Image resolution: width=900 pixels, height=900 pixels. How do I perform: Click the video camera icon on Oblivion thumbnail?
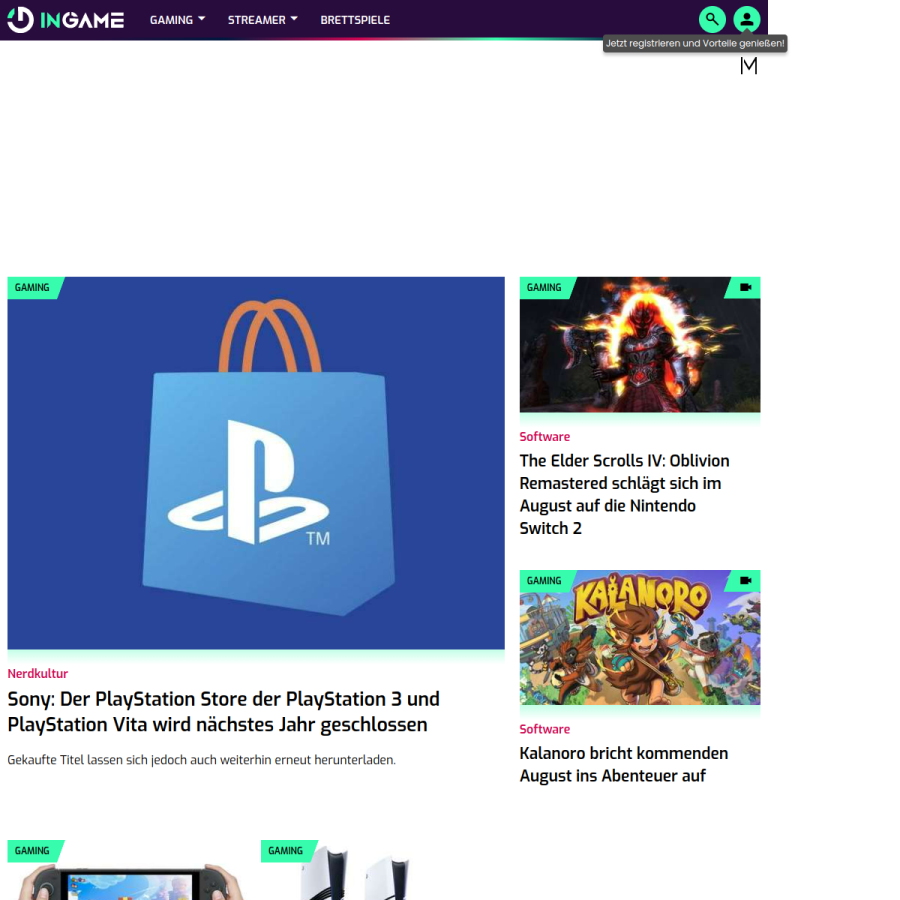coord(745,288)
